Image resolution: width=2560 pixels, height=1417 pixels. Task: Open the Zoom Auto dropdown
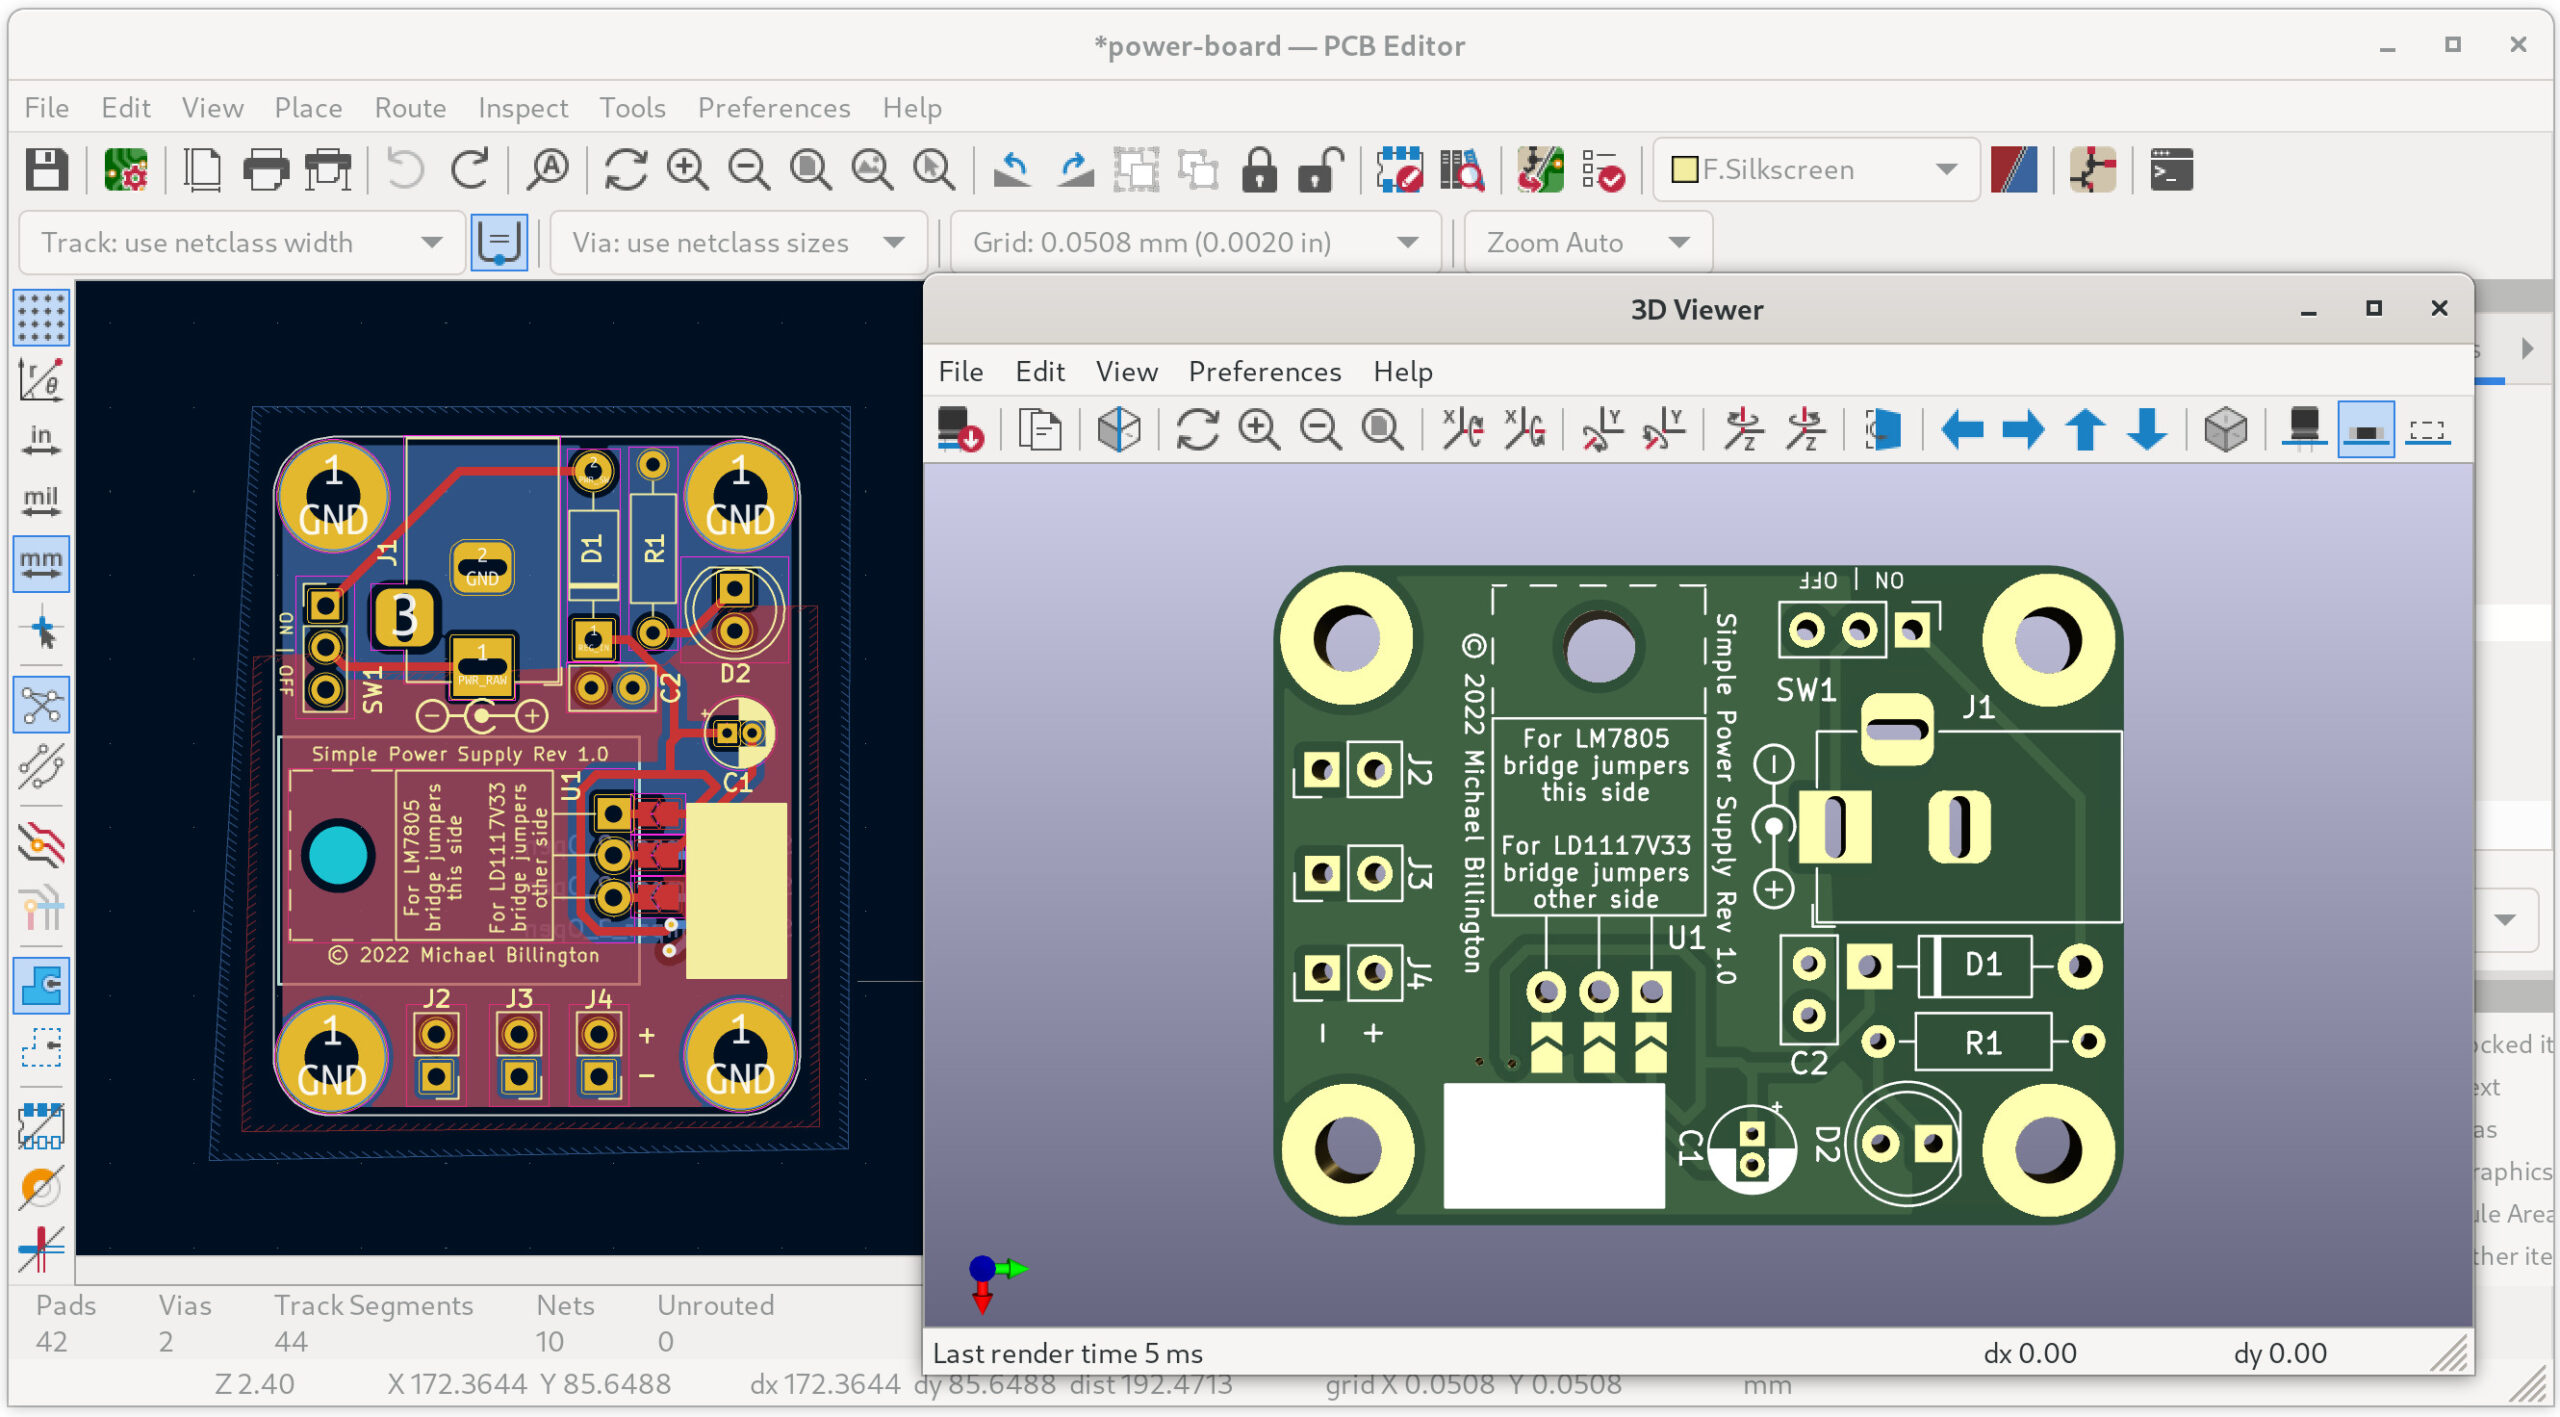click(1679, 243)
